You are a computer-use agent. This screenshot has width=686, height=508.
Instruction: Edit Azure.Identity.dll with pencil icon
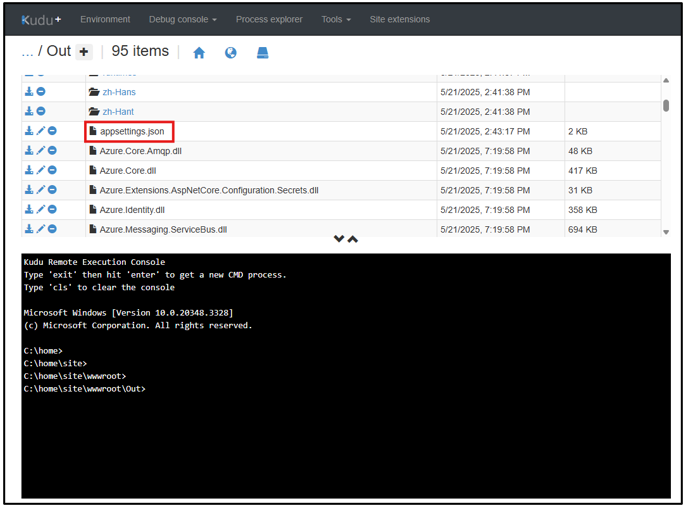[41, 209]
